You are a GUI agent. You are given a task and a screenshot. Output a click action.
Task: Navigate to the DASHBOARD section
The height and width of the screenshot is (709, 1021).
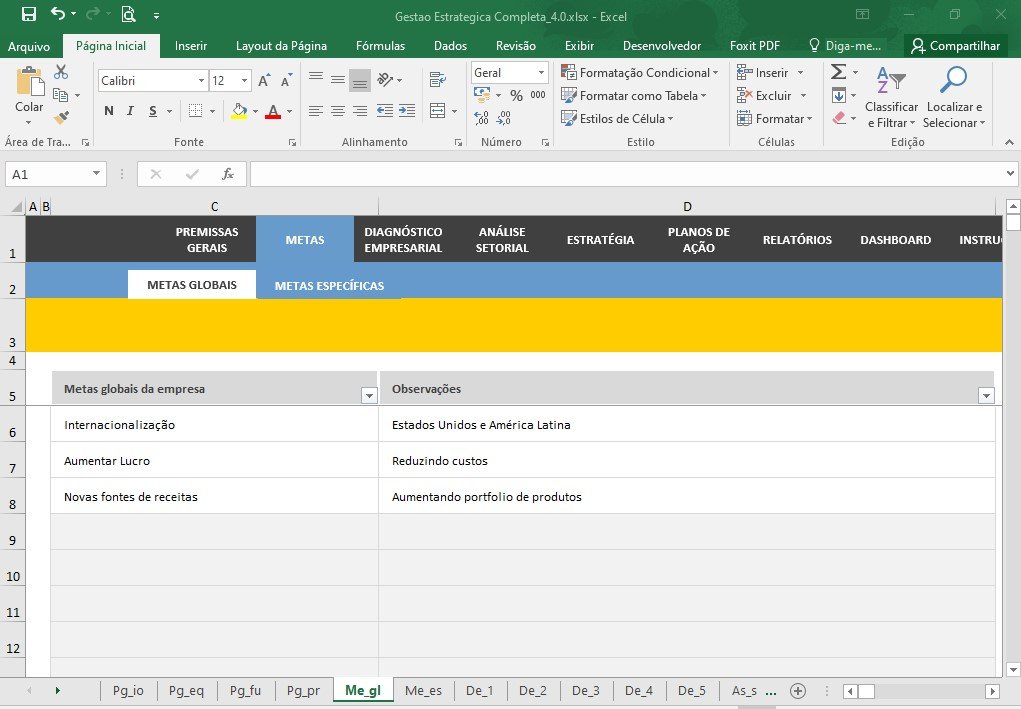(x=895, y=240)
